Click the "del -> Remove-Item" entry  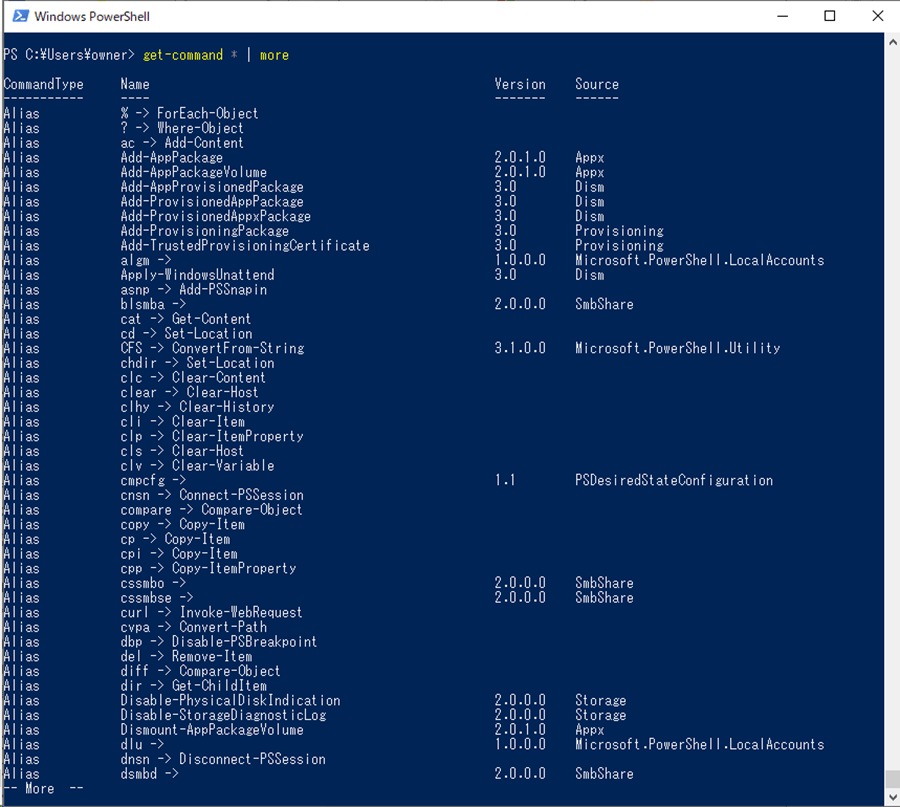point(186,657)
